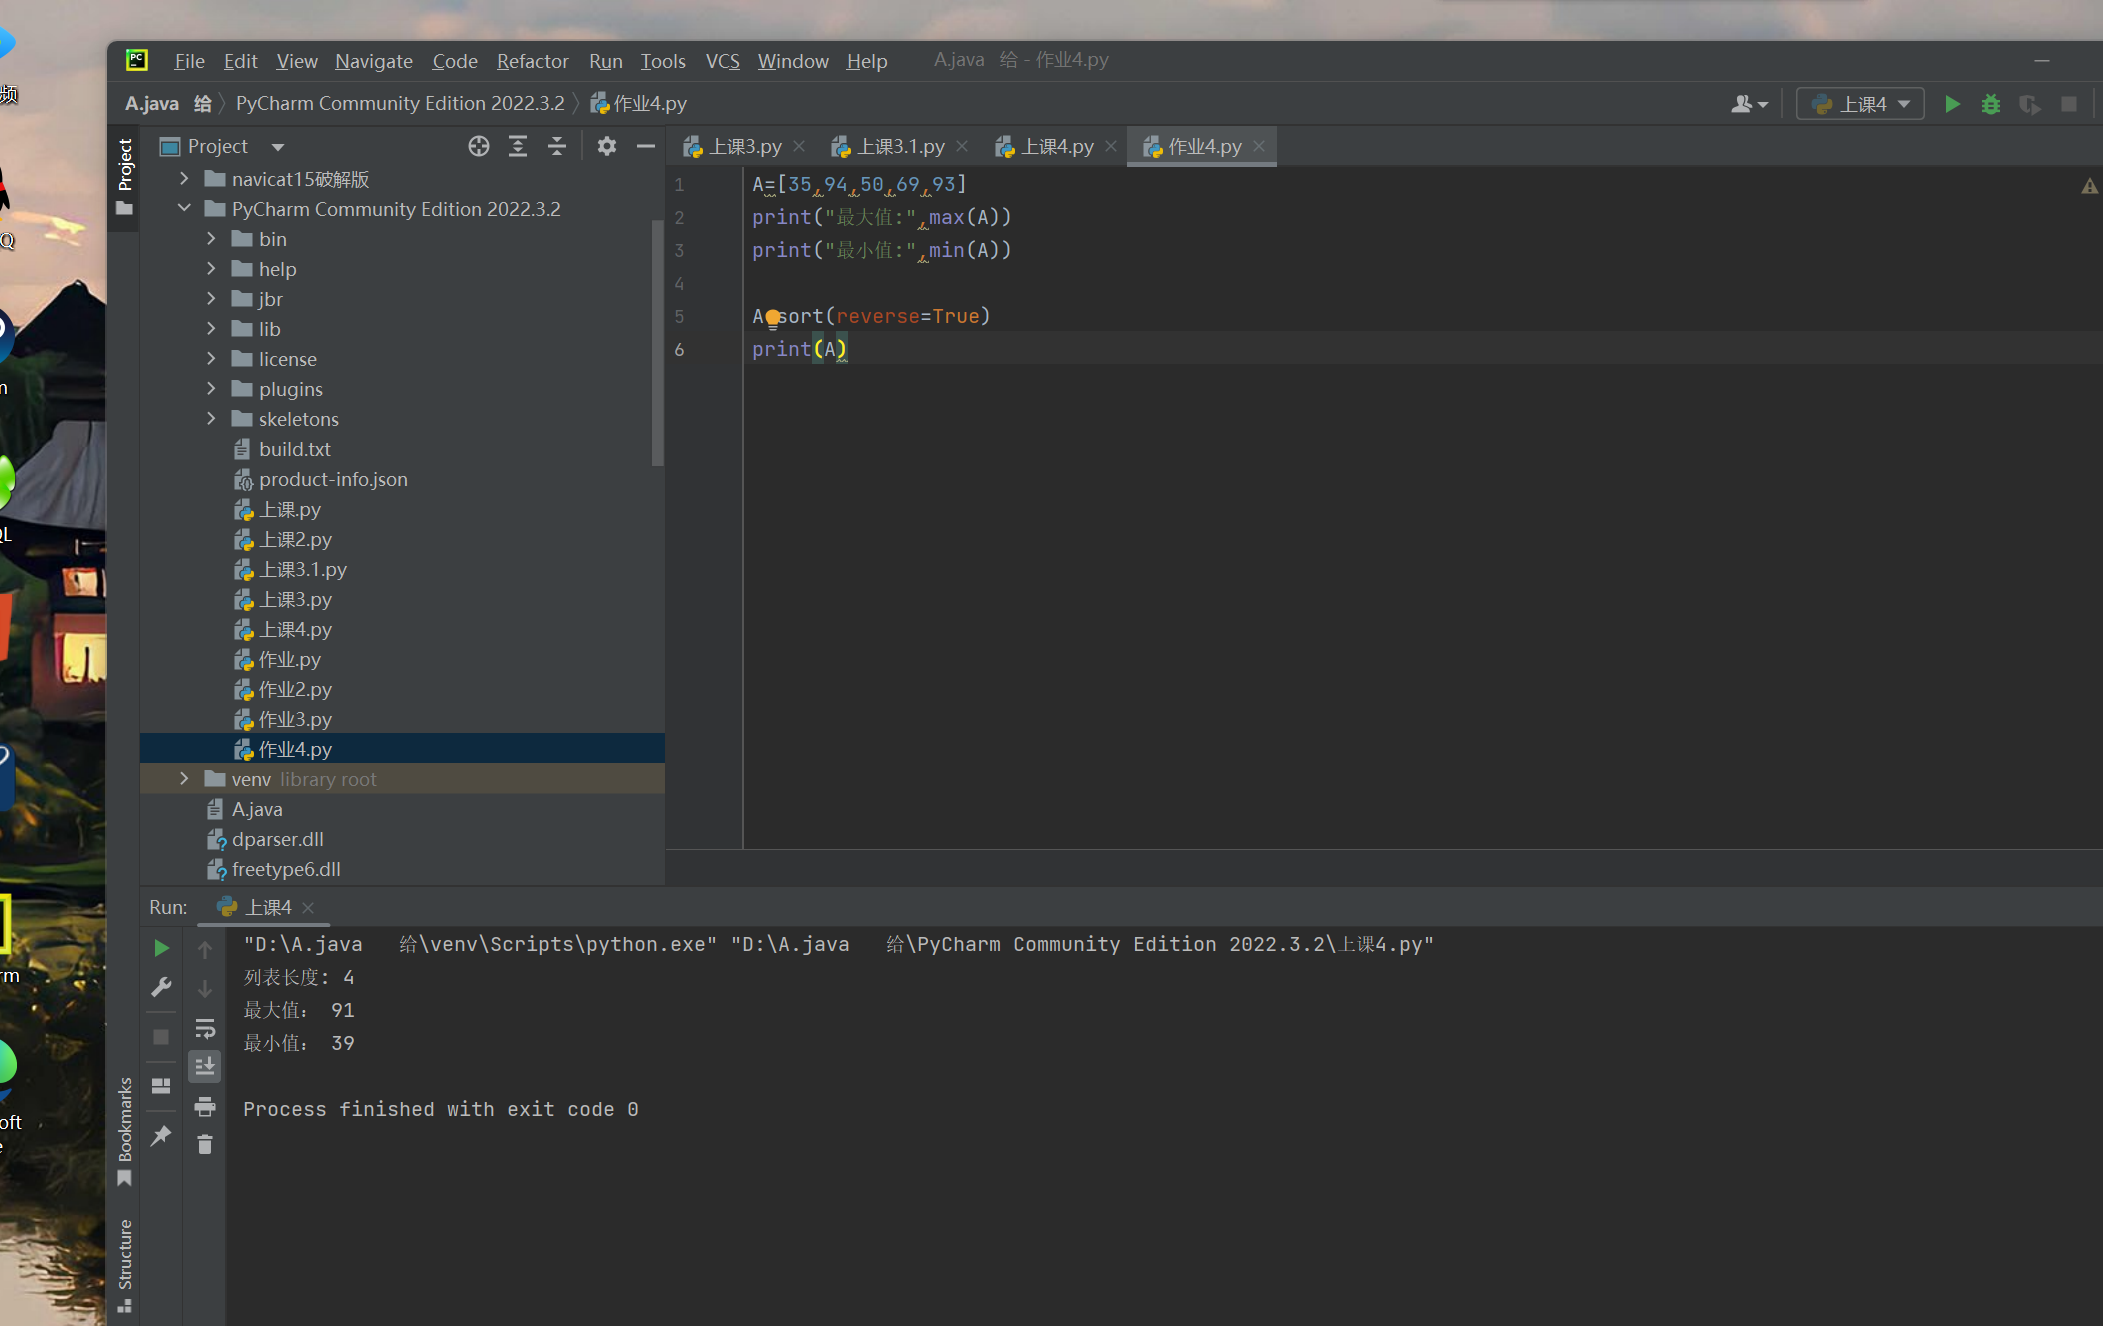Toggle scroll to end in Run console

(x=205, y=1067)
